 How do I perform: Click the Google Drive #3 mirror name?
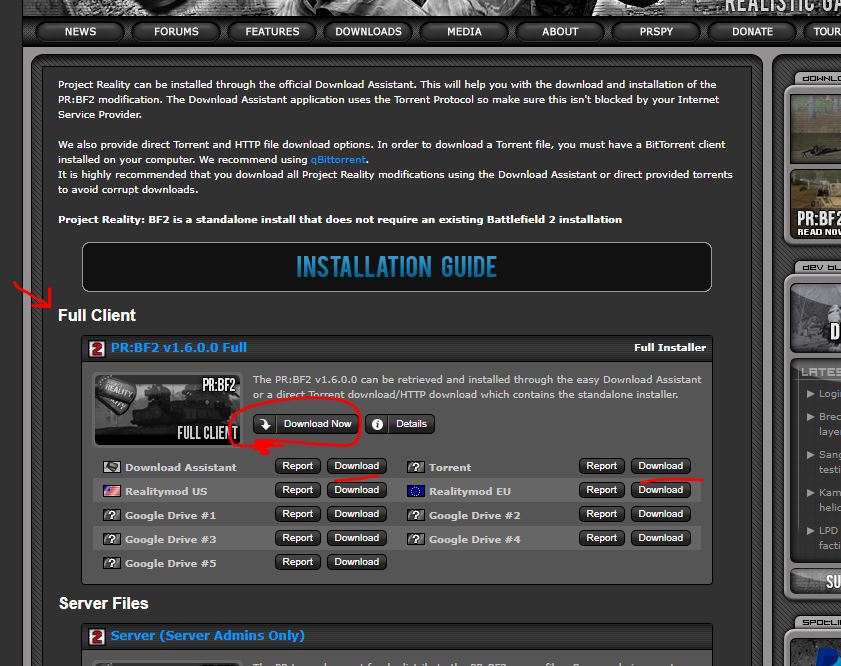[171, 539]
